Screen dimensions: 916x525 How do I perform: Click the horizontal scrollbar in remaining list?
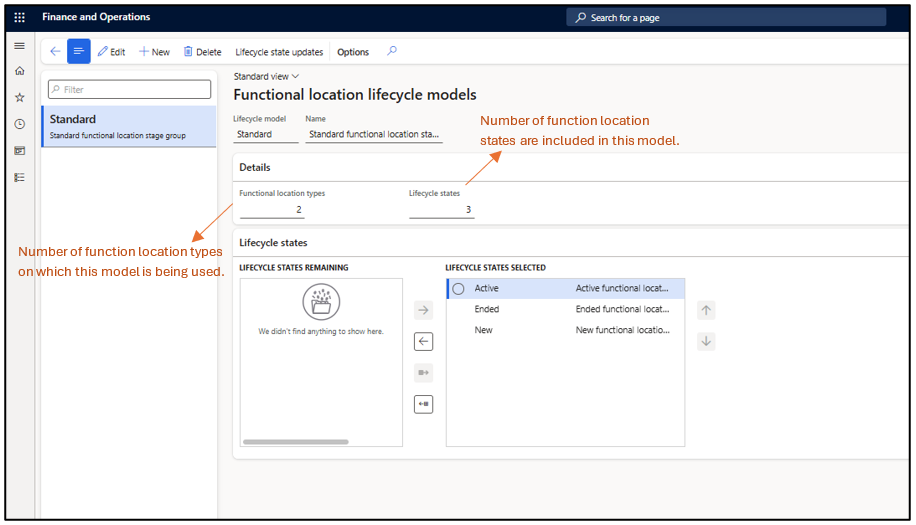coord(296,442)
